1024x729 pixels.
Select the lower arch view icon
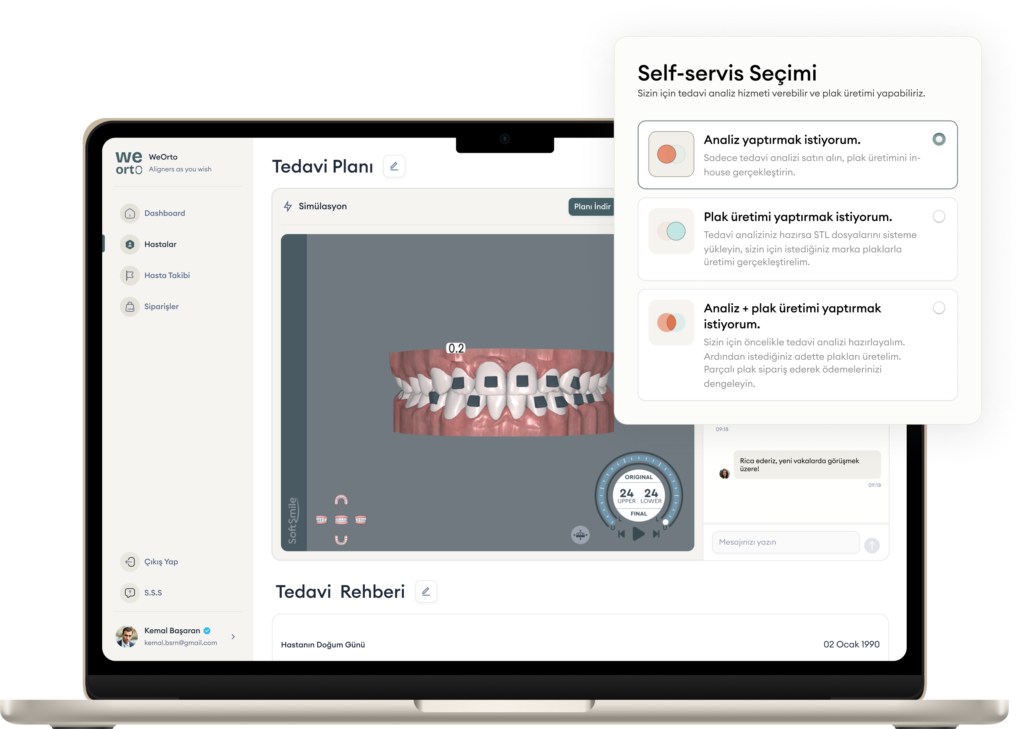click(341, 540)
